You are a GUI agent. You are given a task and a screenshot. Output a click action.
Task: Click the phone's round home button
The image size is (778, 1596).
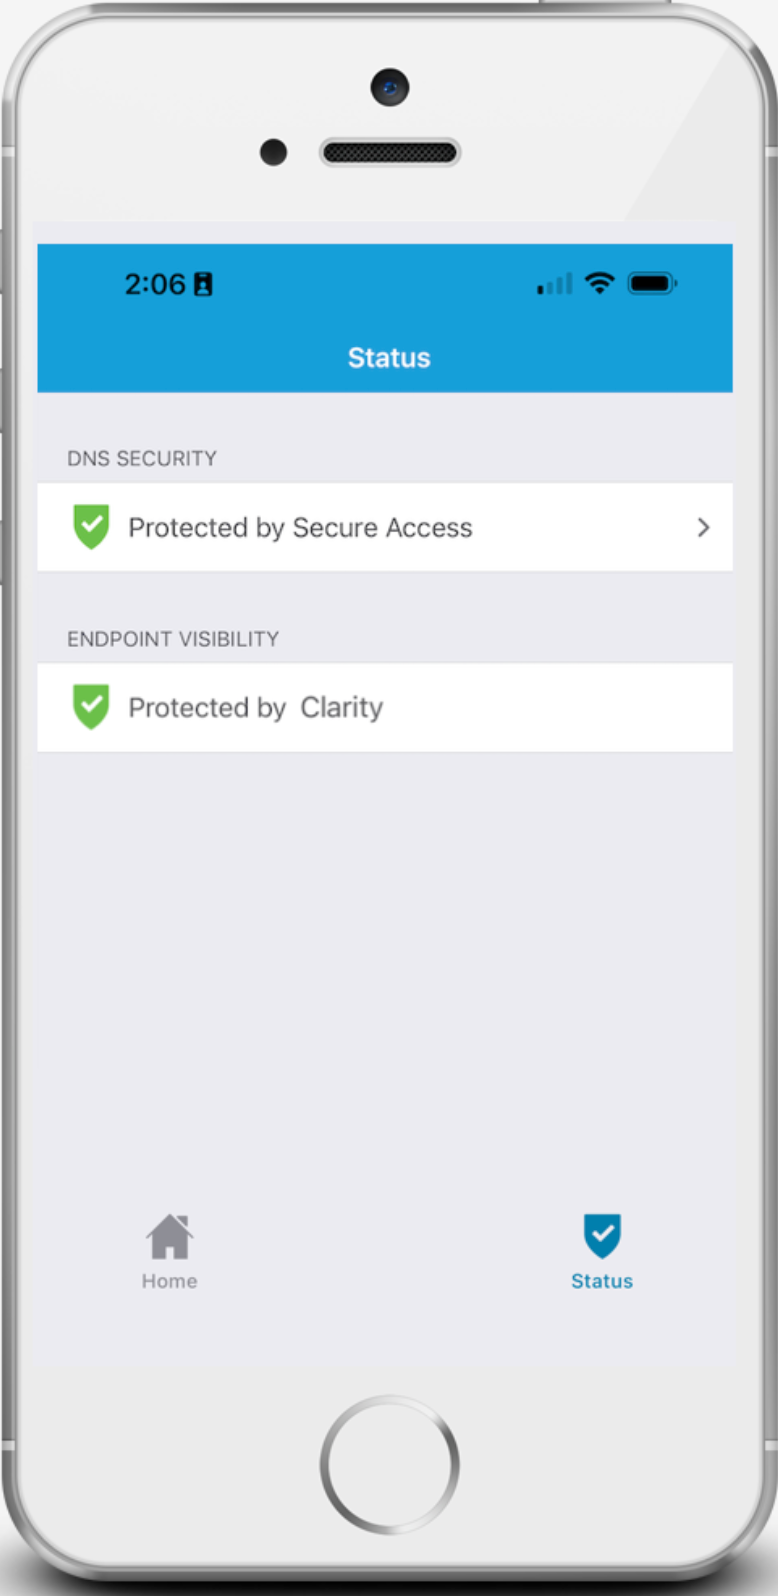[x=390, y=1464]
